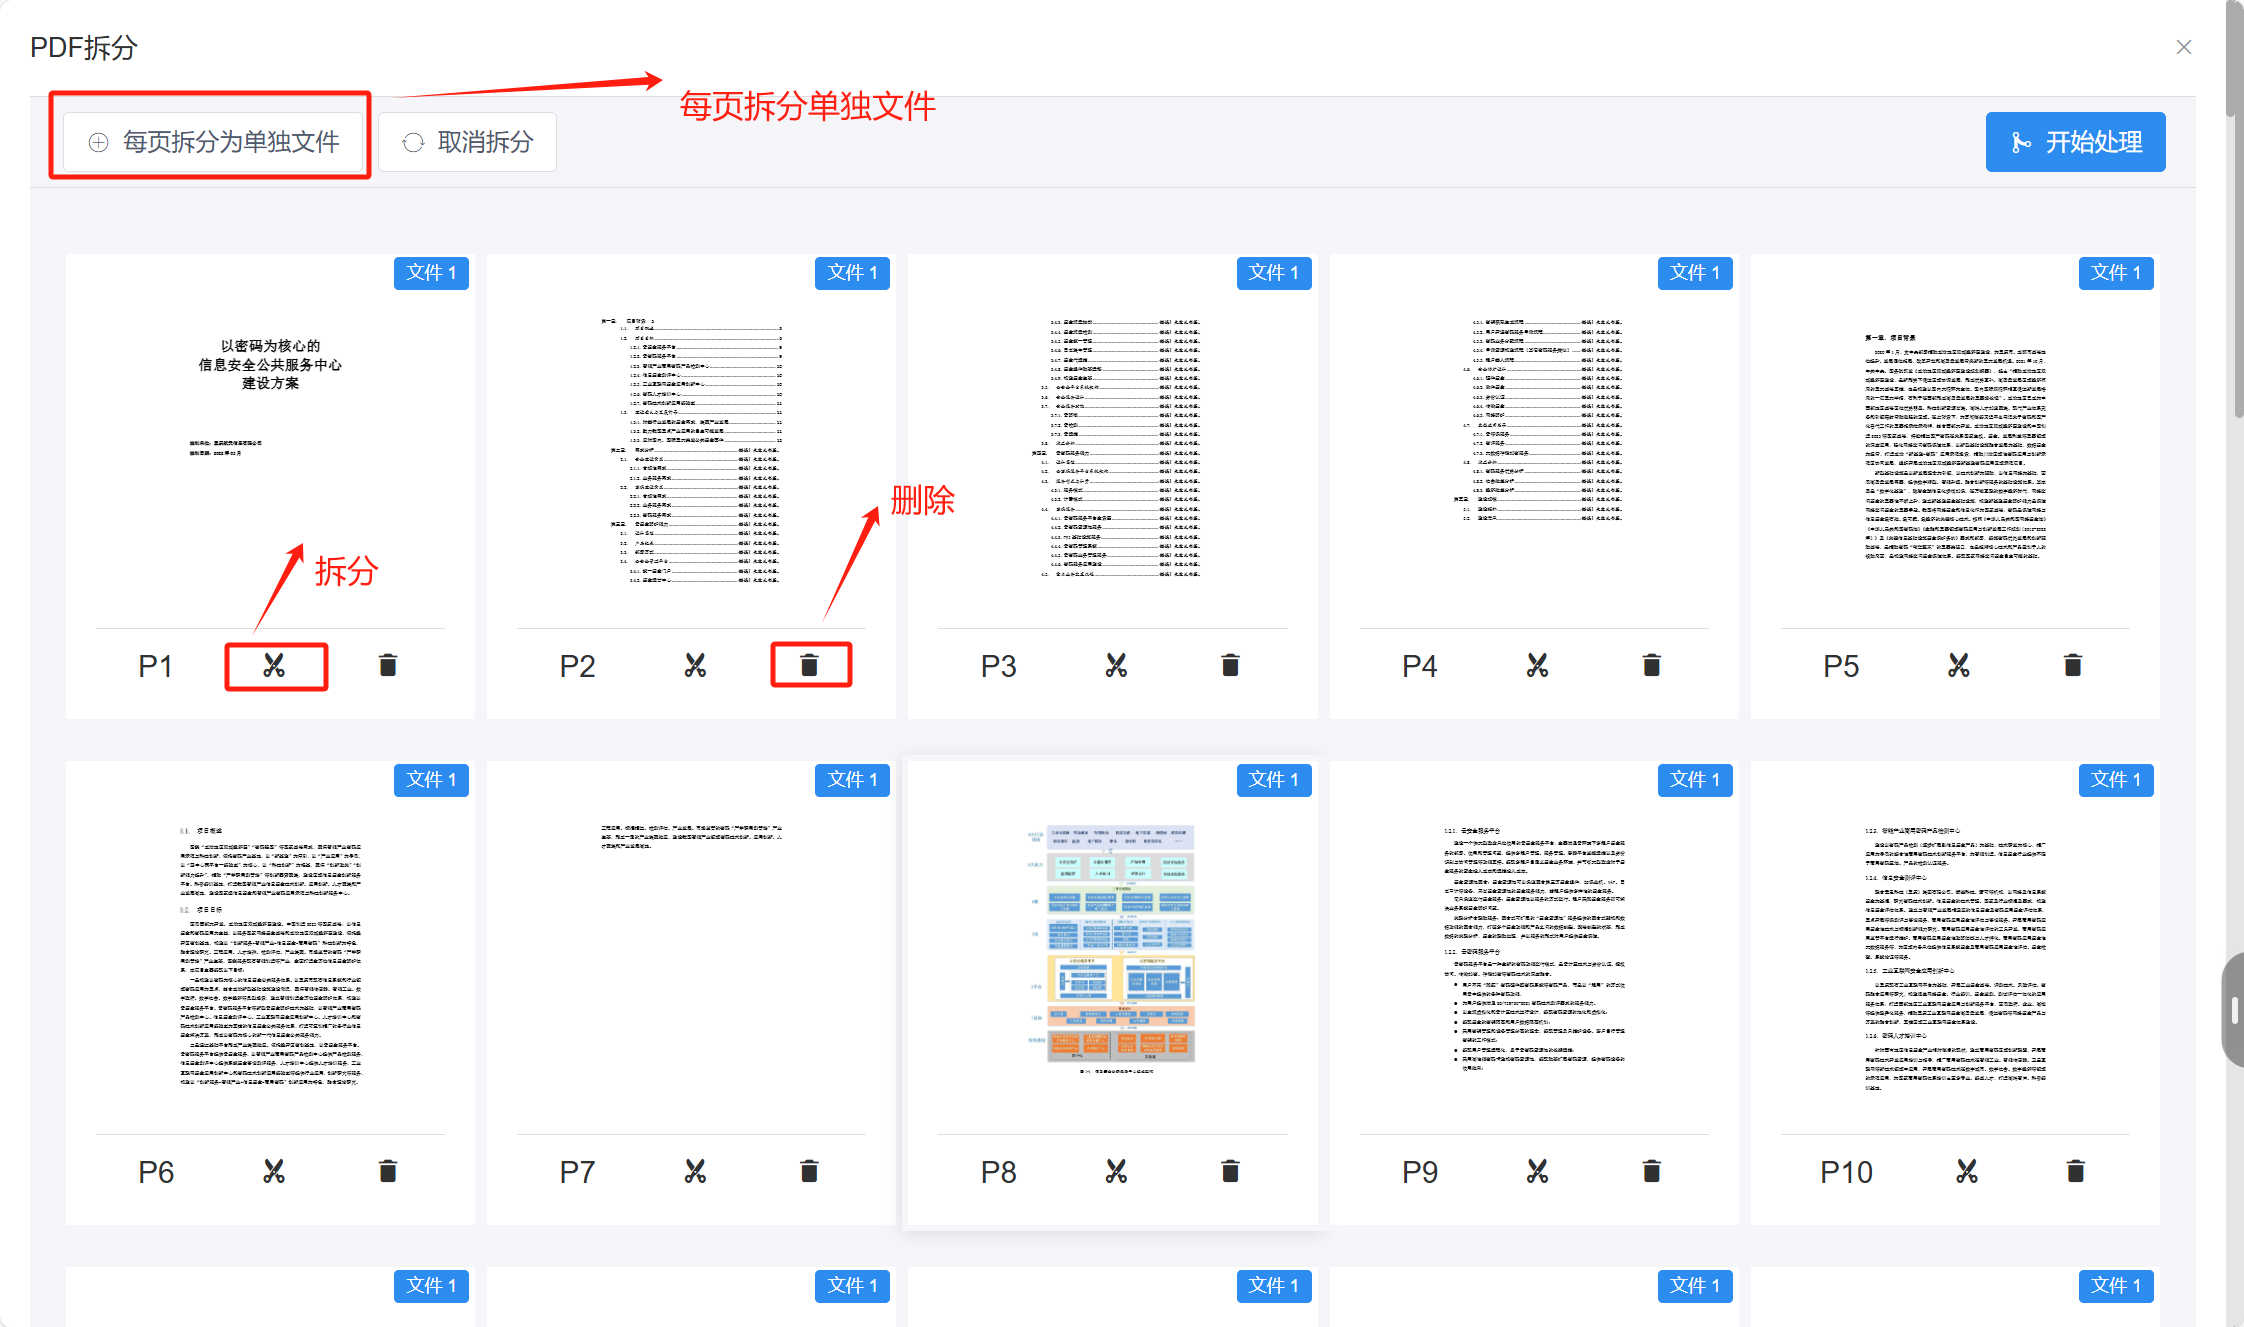Delete page P2 with its trash icon
Image resolution: width=2244 pixels, height=1327 pixels.
click(x=809, y=666)
